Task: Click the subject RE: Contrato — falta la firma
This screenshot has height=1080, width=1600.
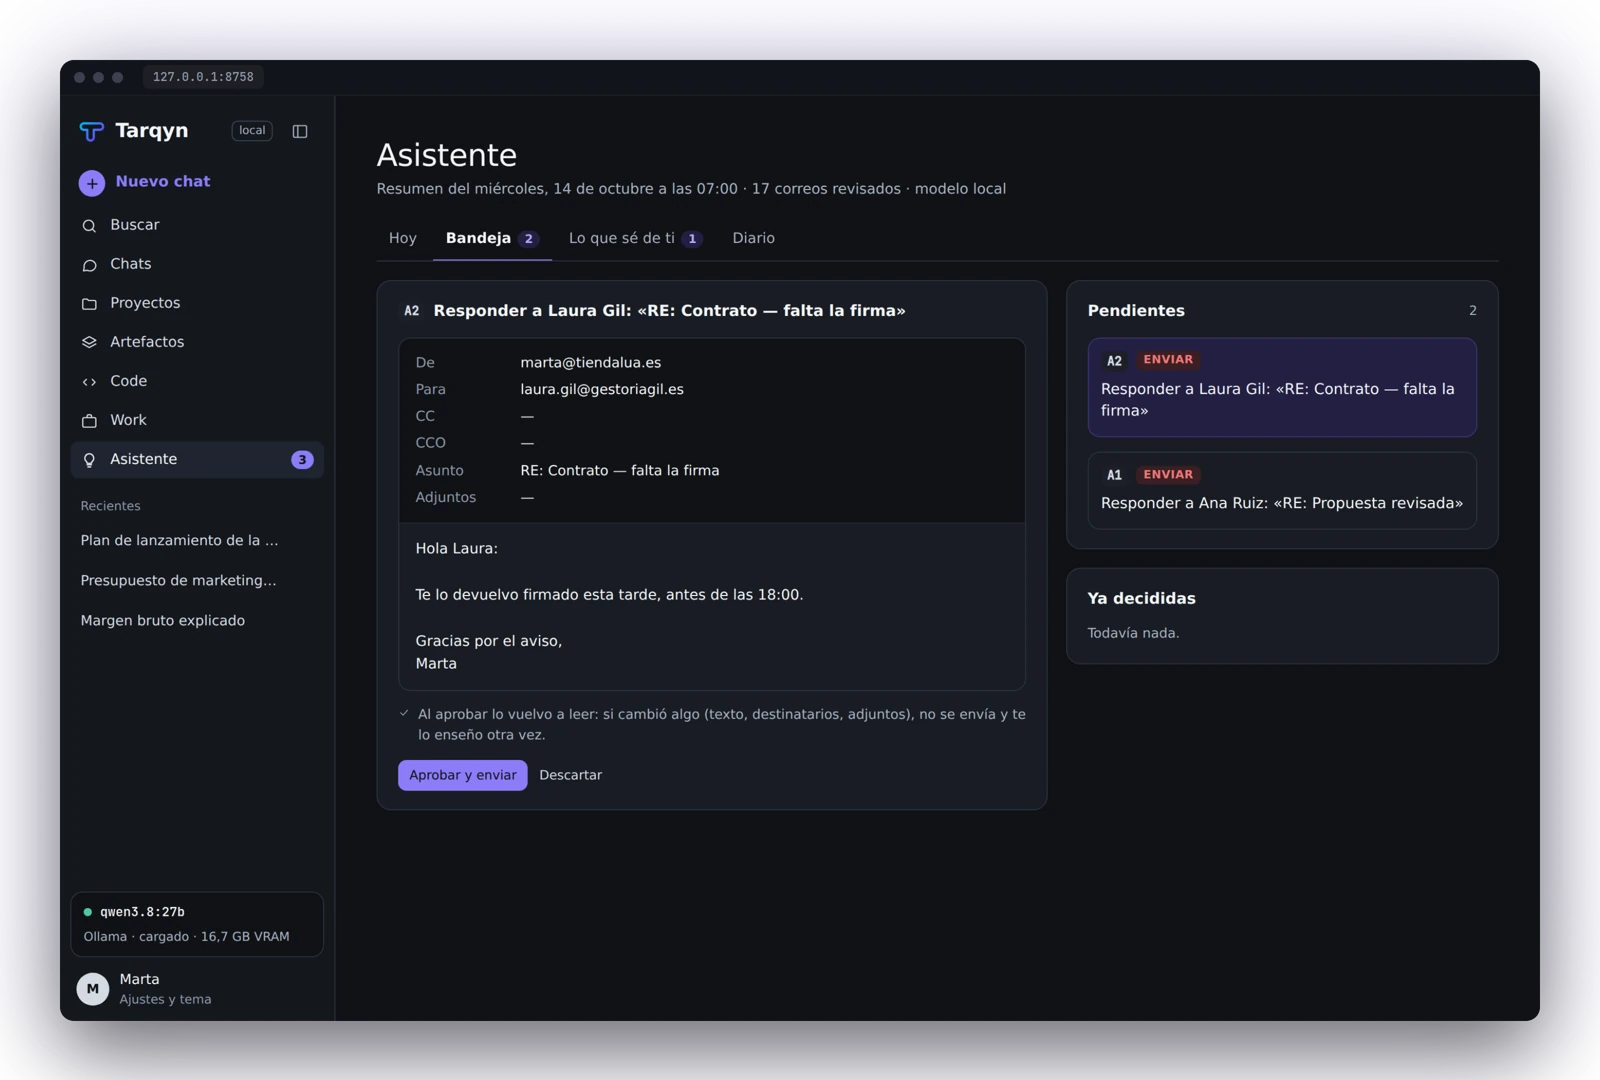Action: [620, 471]
